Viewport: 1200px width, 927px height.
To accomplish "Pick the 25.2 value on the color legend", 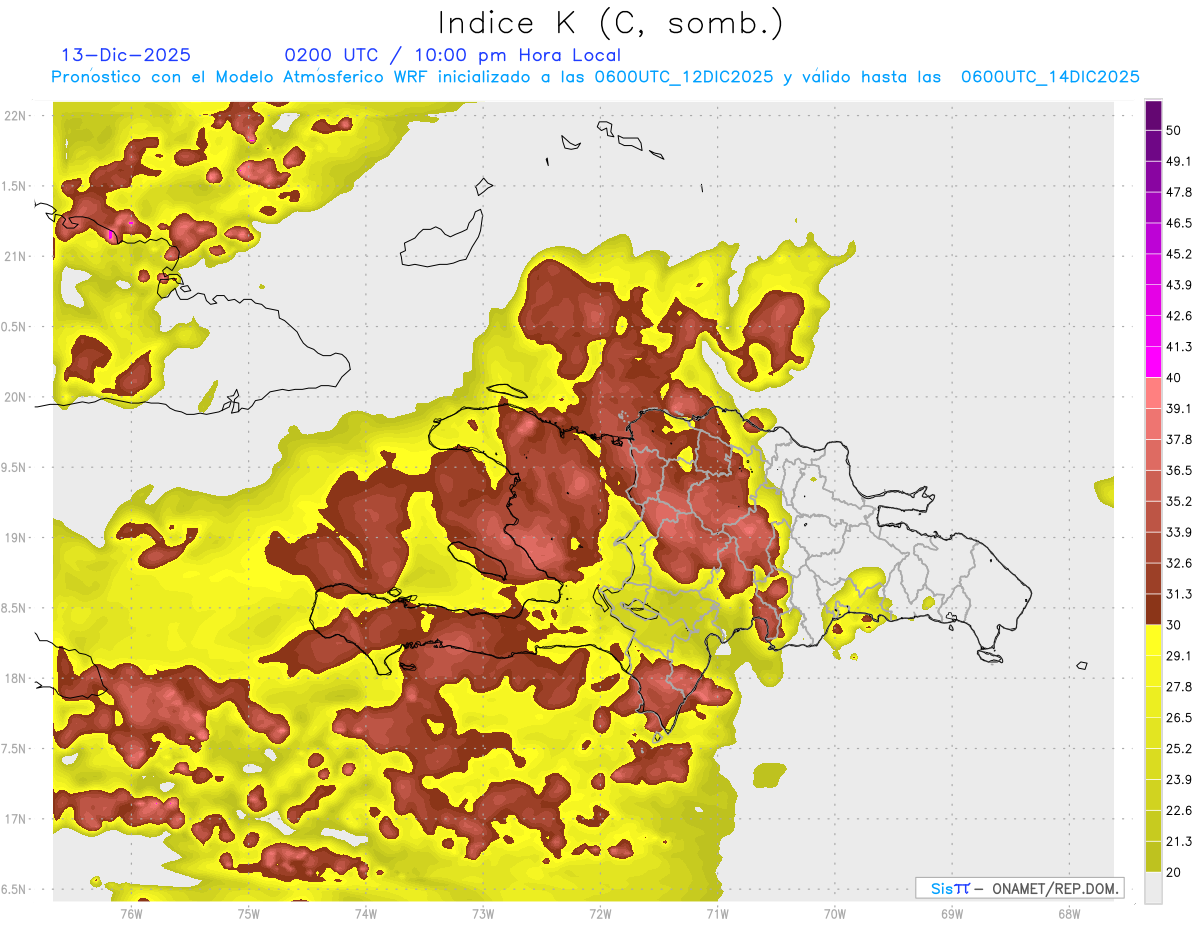I will 1179,748.
